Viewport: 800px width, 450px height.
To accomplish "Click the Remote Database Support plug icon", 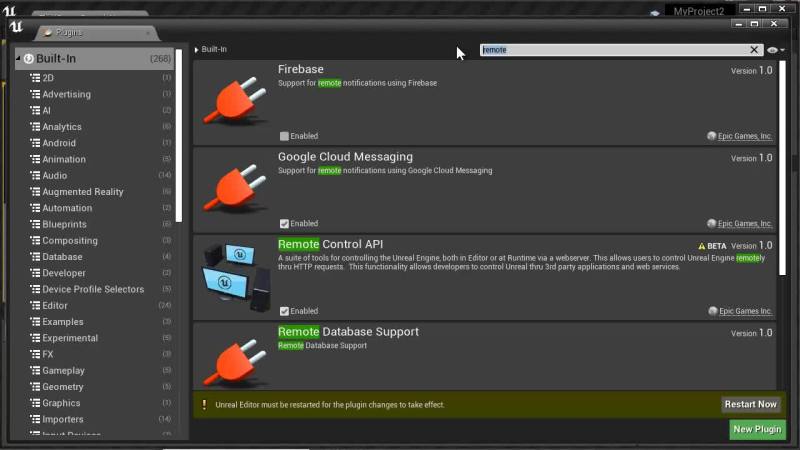I will (x=235, y=362).
